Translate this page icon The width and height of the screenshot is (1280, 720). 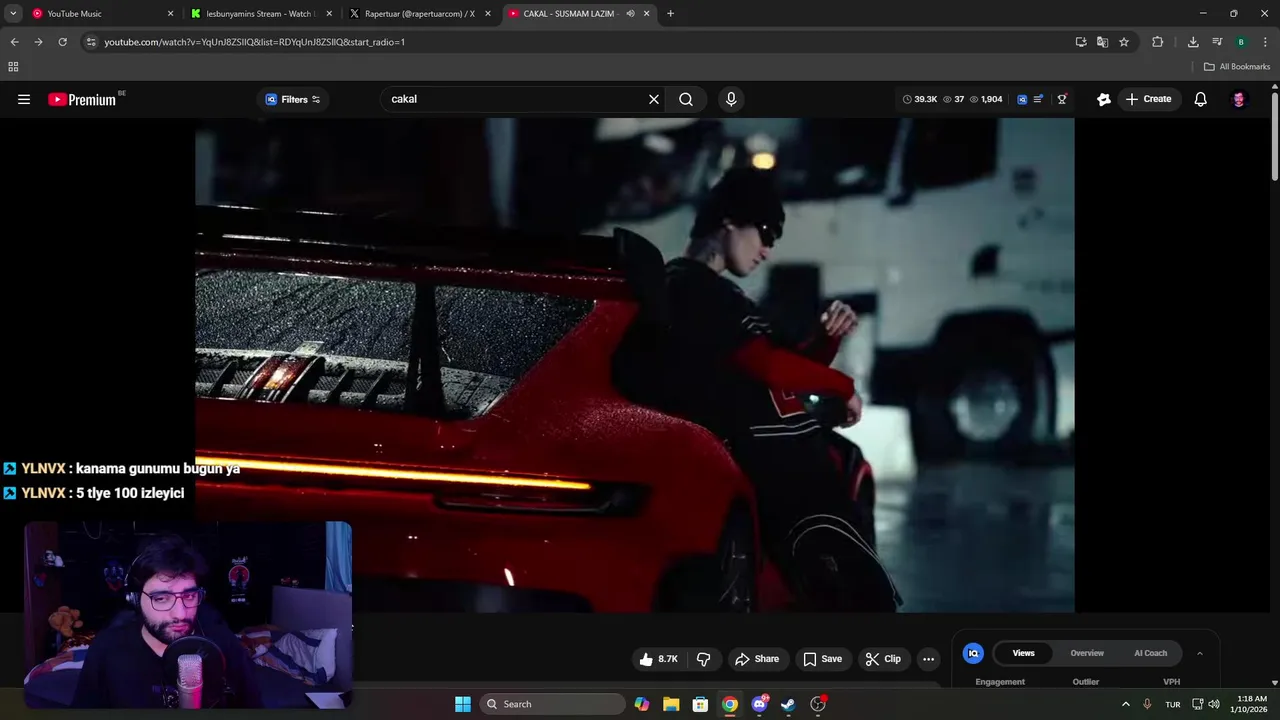1102,42
